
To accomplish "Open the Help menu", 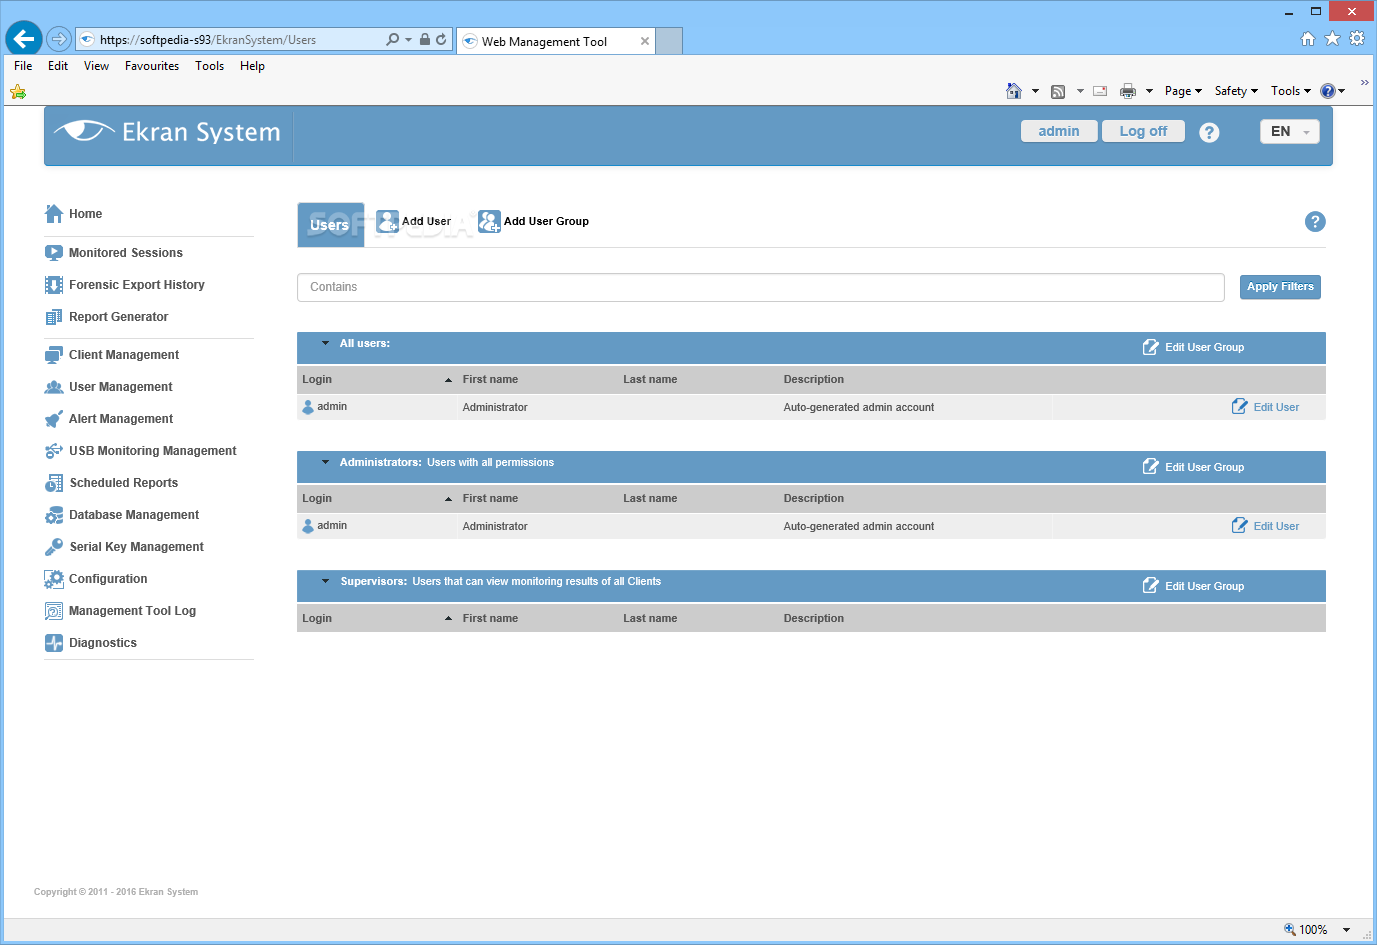I will tap(252, 66).
